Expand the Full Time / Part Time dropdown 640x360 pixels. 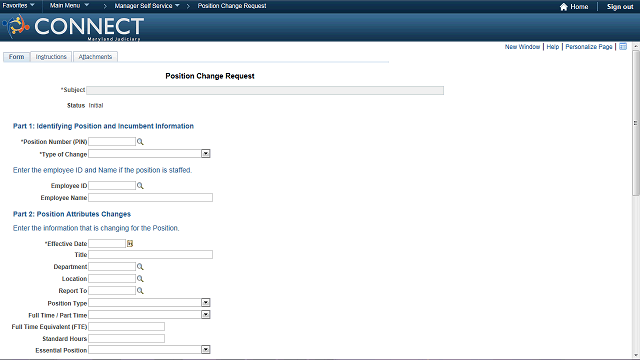(x=206, y=315)
